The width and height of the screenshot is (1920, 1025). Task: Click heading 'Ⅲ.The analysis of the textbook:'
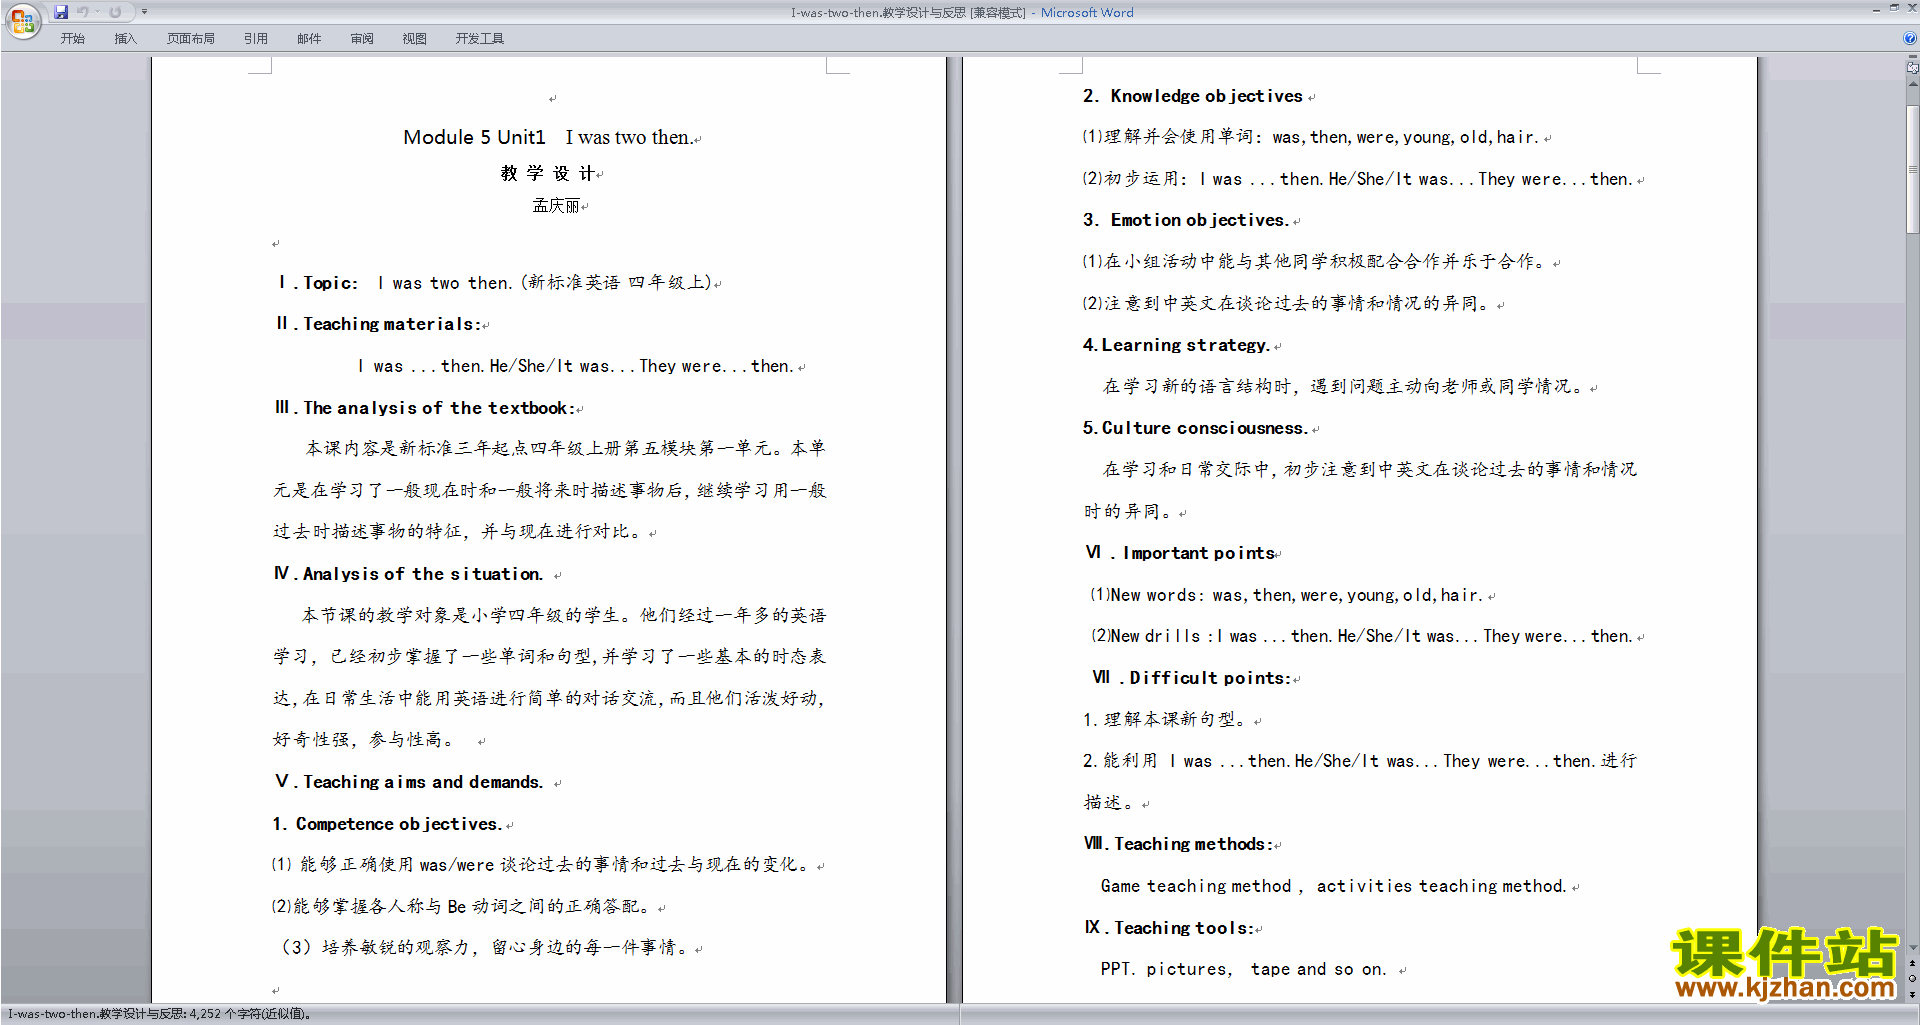pos(425,408)
